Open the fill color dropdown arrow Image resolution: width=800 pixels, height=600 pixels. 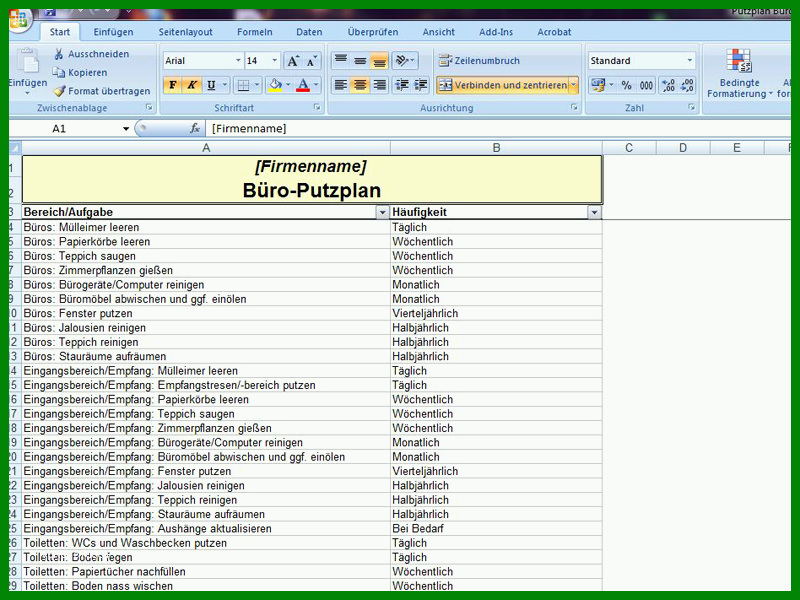click(288, 85)
